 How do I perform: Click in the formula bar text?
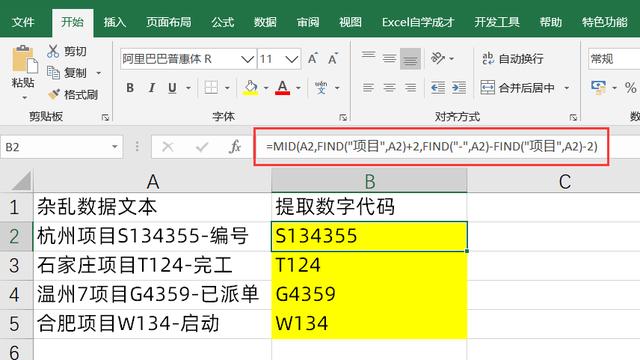[431, 146]
